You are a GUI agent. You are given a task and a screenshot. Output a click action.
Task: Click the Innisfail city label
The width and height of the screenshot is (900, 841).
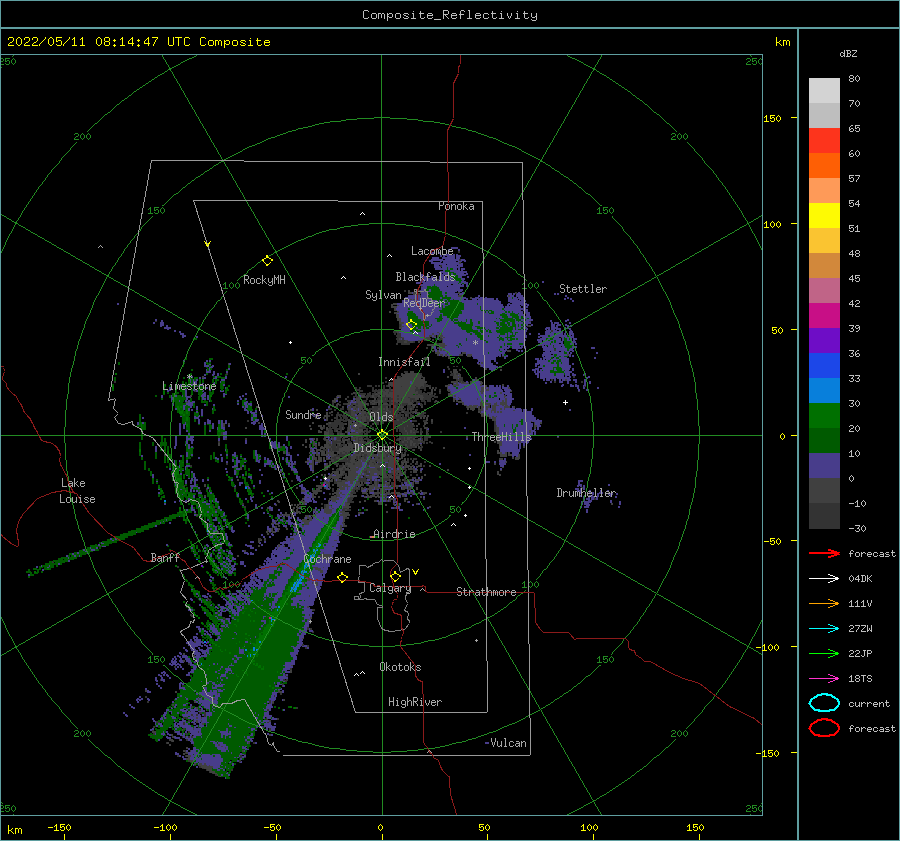(404, 362)
